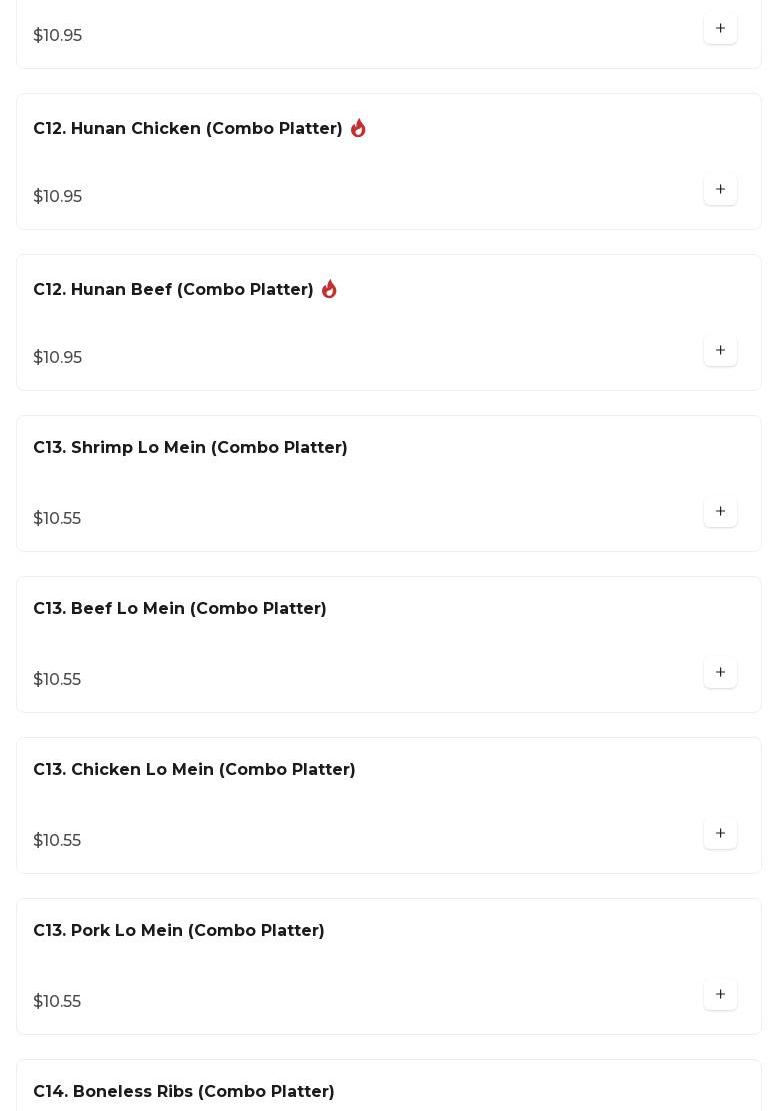
Task: Add C13. Shrimp Lo Mein to cart
Action: point(720,512)
